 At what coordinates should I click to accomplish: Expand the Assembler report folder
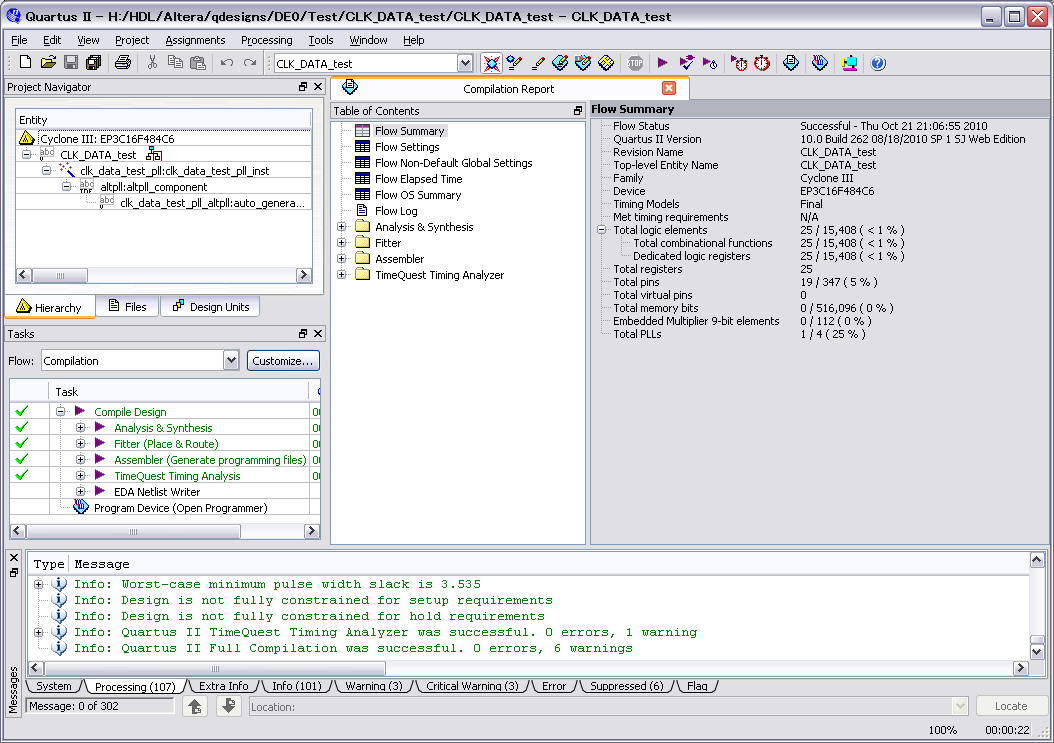coord(341,259)
